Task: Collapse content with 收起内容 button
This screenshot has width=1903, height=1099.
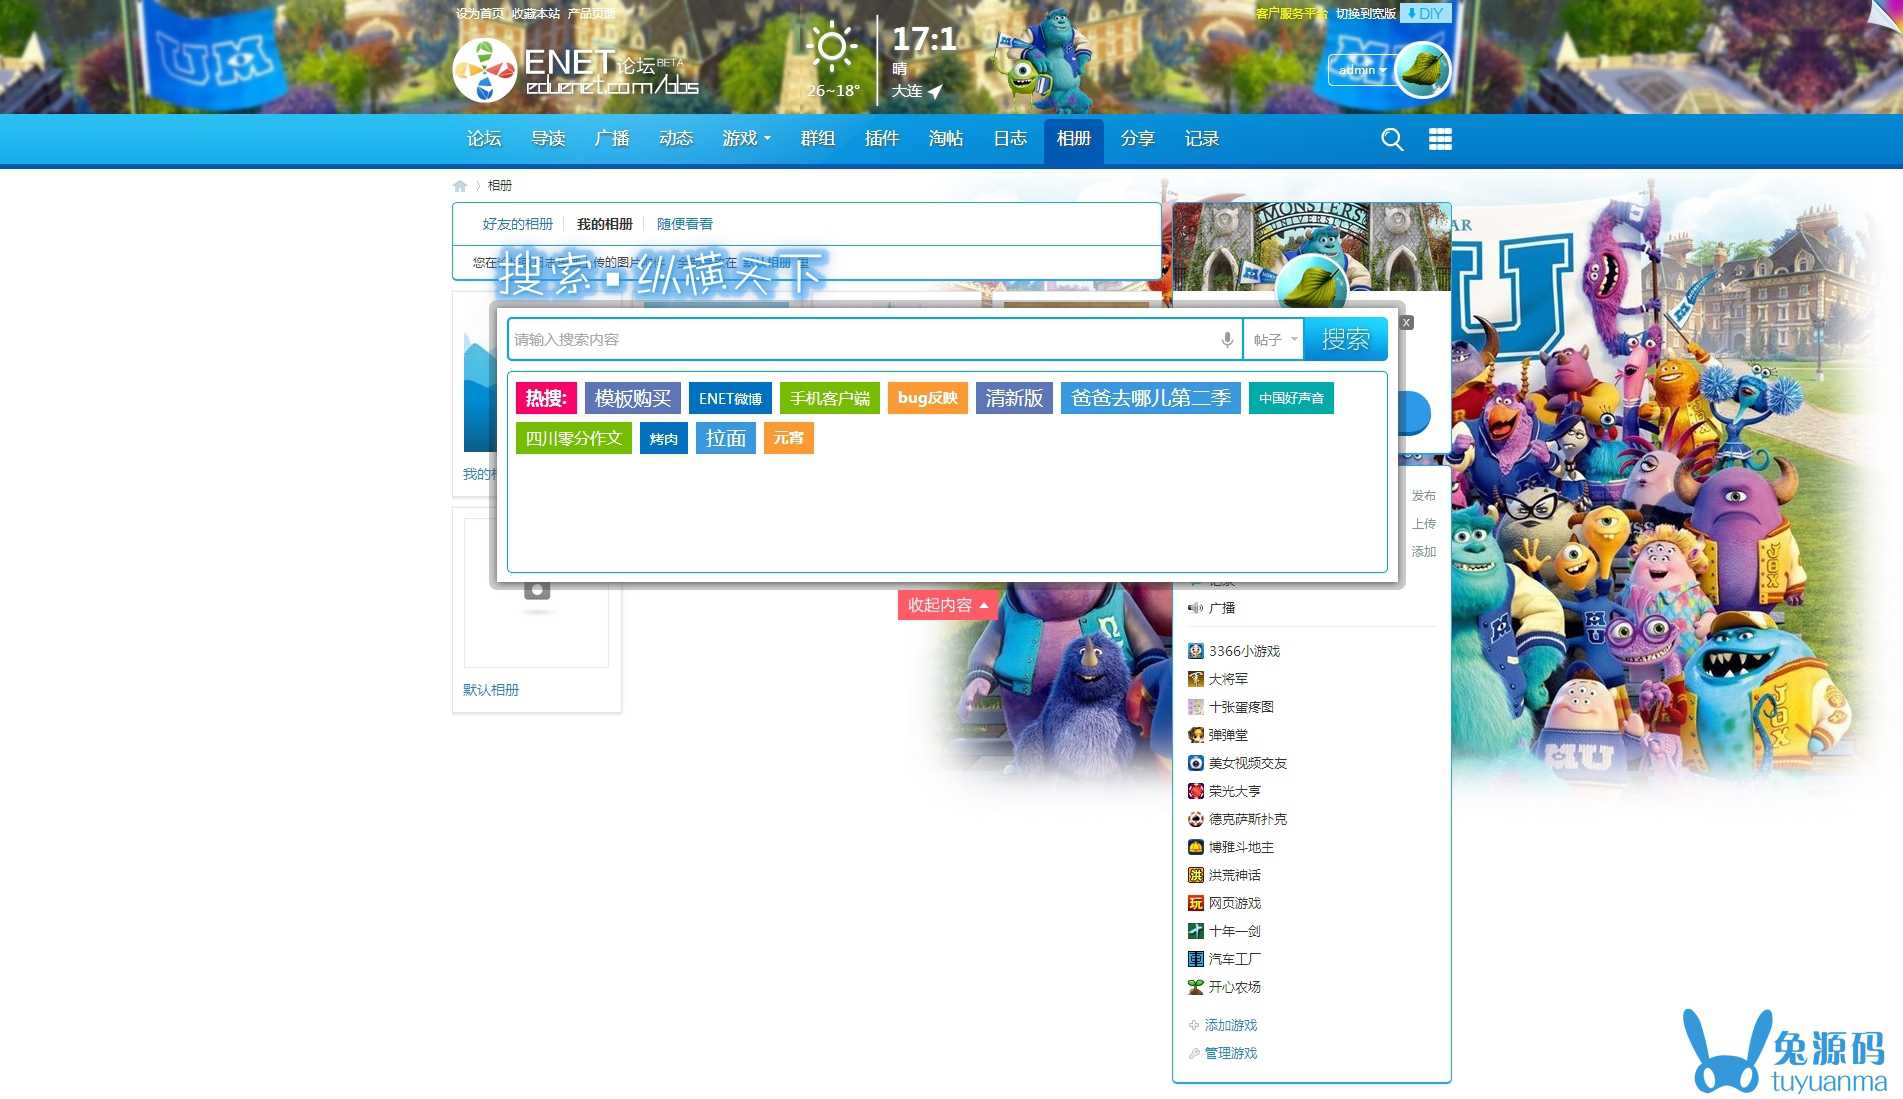Action: coord(947,605)
